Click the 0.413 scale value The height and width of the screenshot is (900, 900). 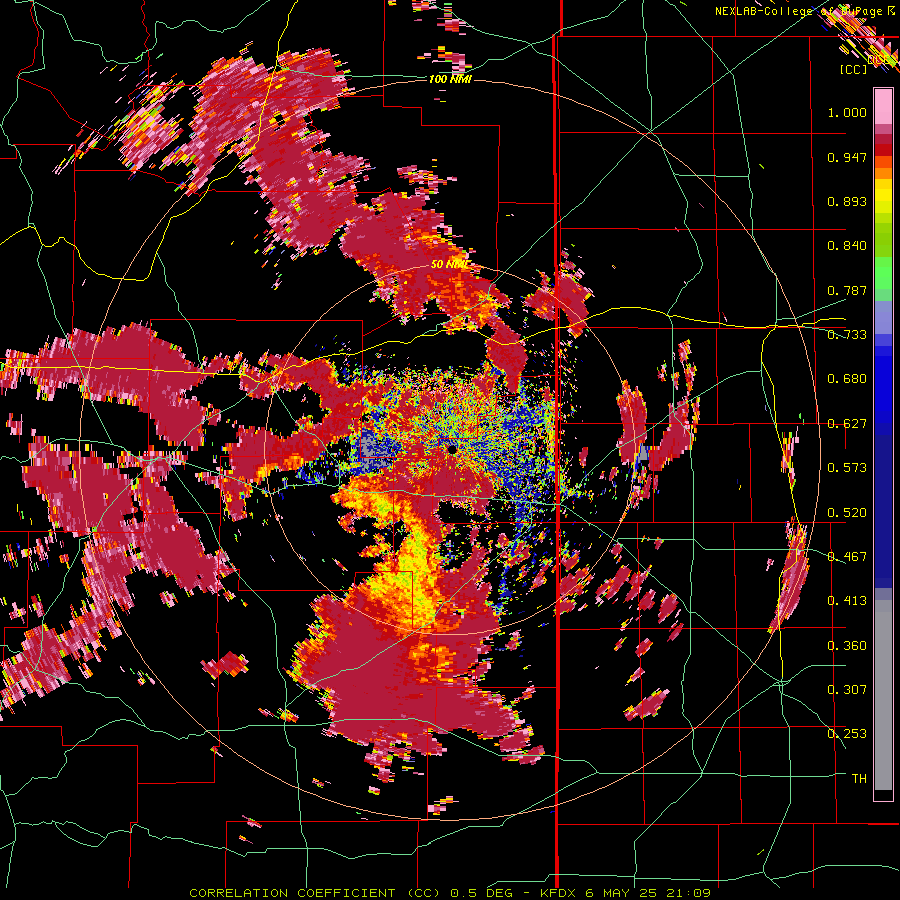click(847, 601)
